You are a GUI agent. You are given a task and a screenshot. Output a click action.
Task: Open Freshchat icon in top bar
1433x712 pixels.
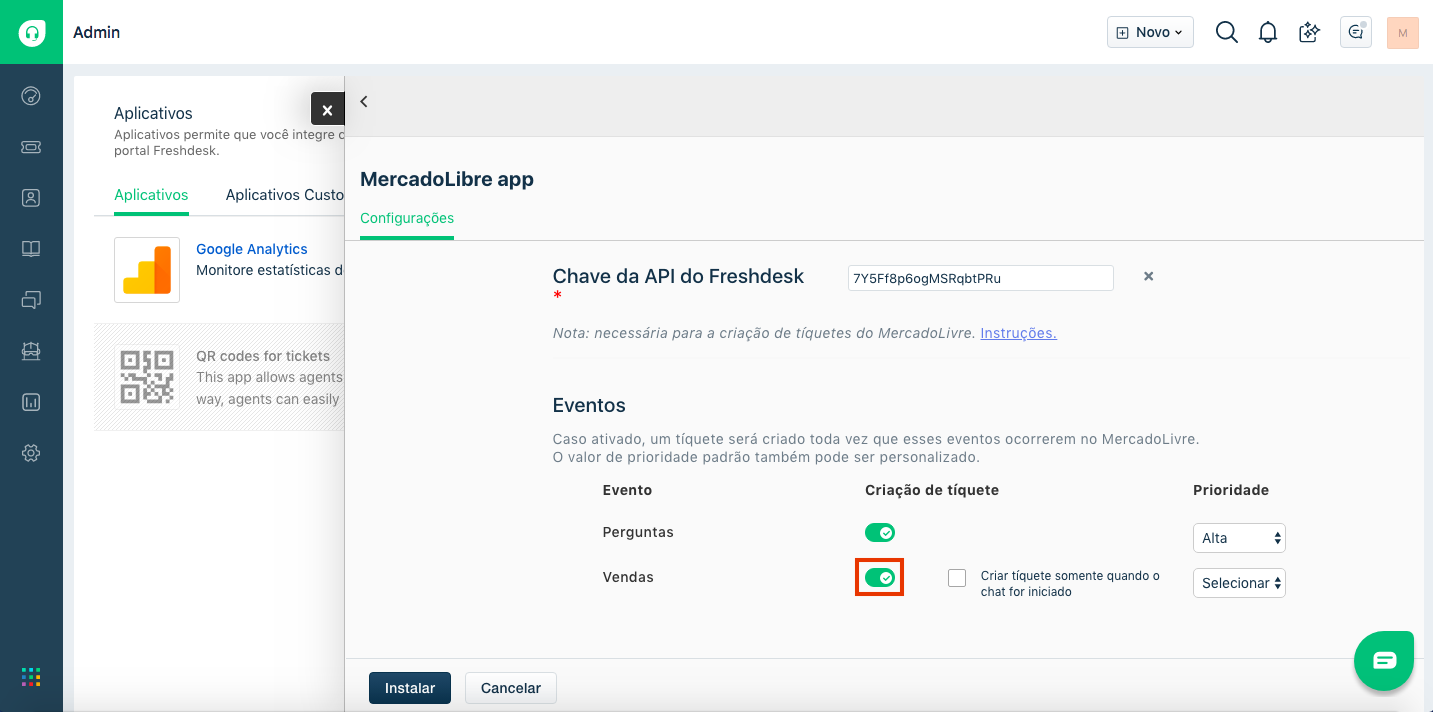pos(1356,32)
